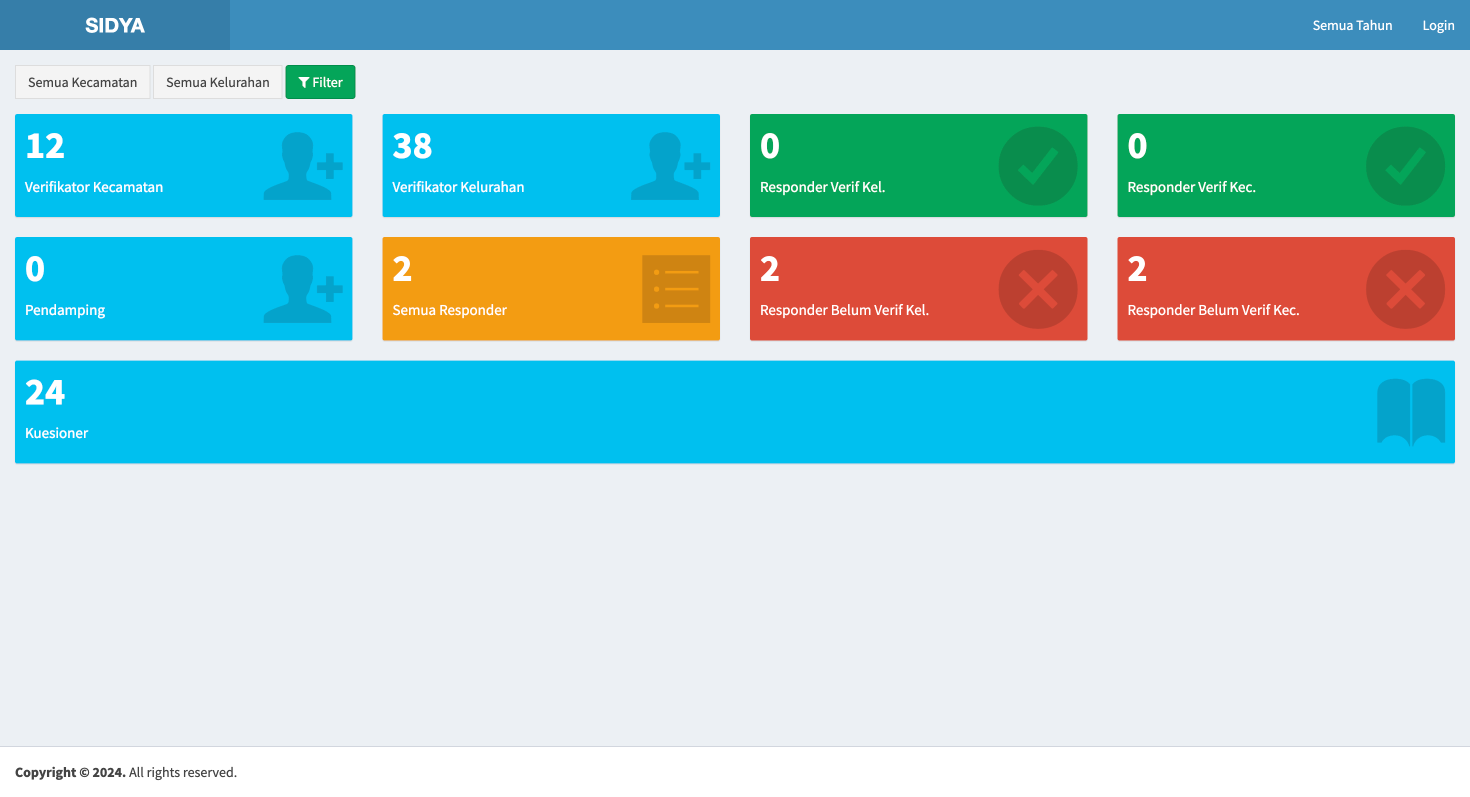Open the Semua Kelurahan dropdown
1470x797 pixels.
click(x=217, y=82)
